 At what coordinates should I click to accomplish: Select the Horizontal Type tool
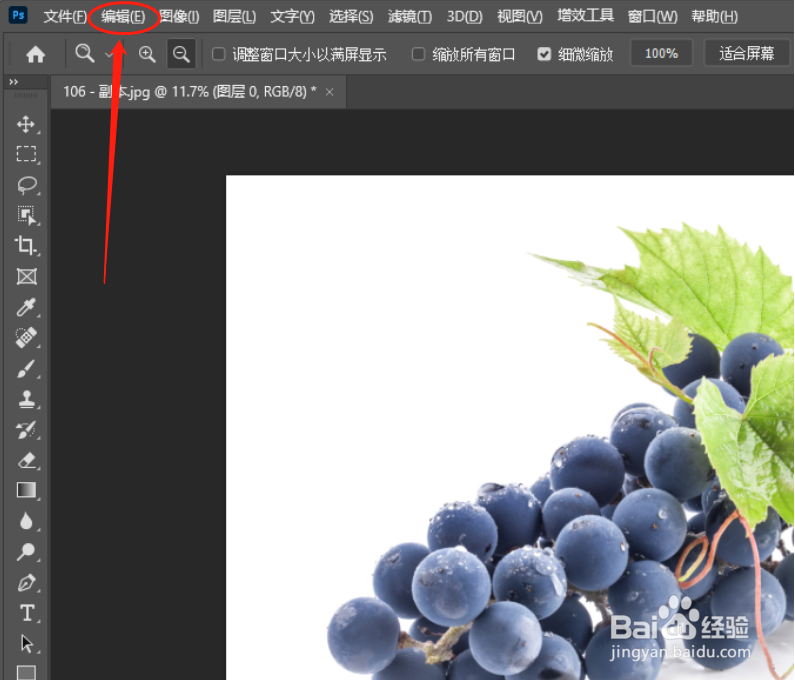[26, 613]
